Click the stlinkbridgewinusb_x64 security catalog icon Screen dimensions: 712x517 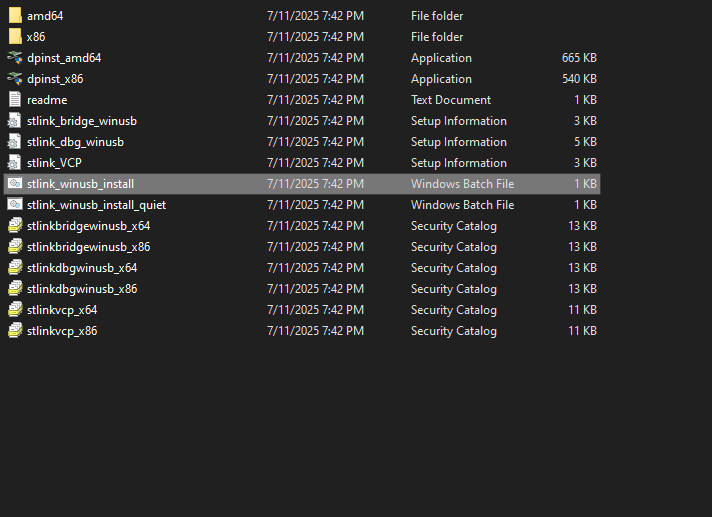coord(15,226)
